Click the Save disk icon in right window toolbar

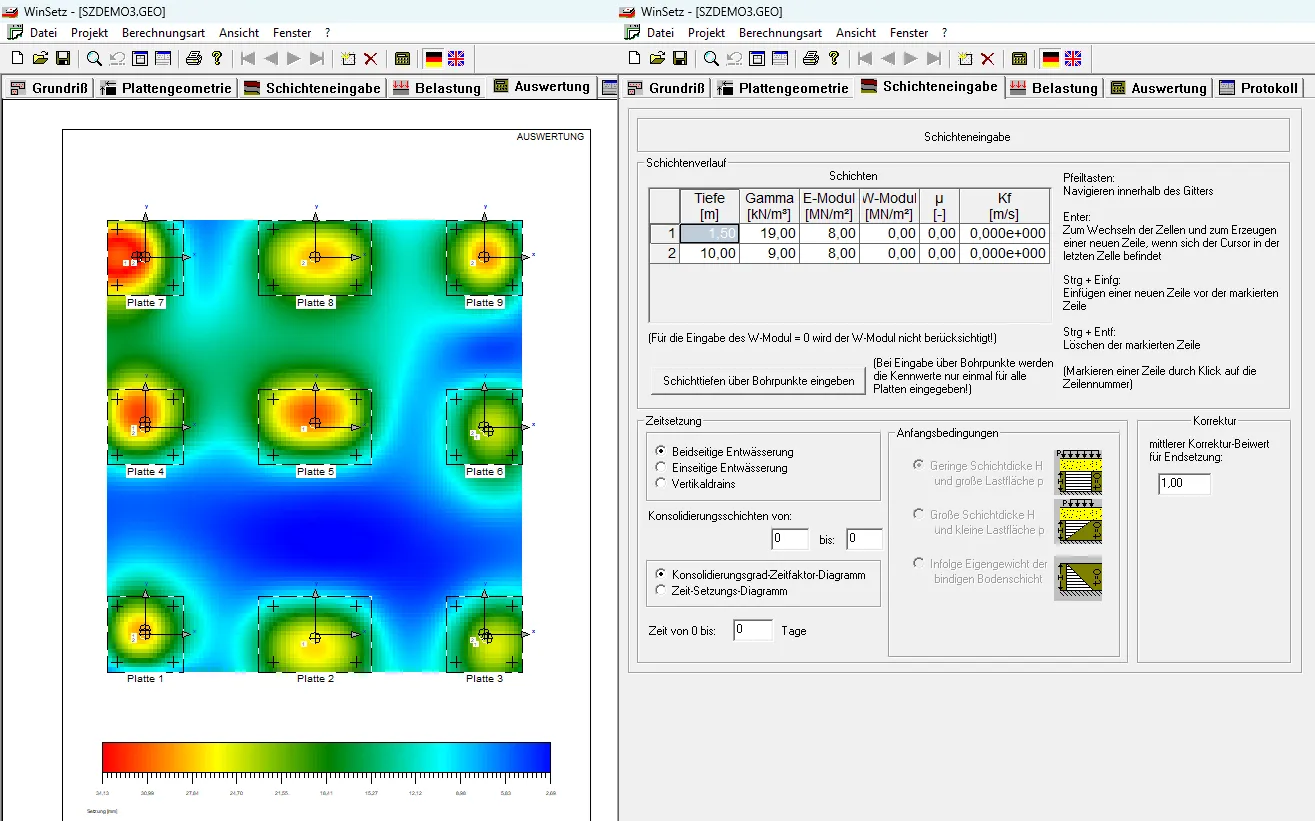[x=680, y=58]
